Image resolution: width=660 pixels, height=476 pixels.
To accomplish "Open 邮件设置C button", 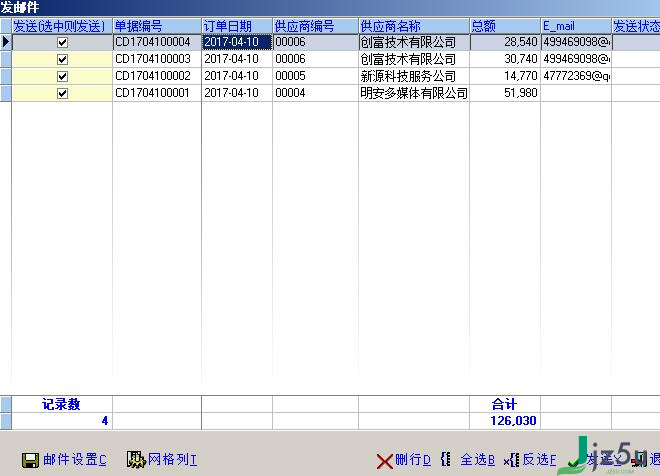I will (64, 460).
